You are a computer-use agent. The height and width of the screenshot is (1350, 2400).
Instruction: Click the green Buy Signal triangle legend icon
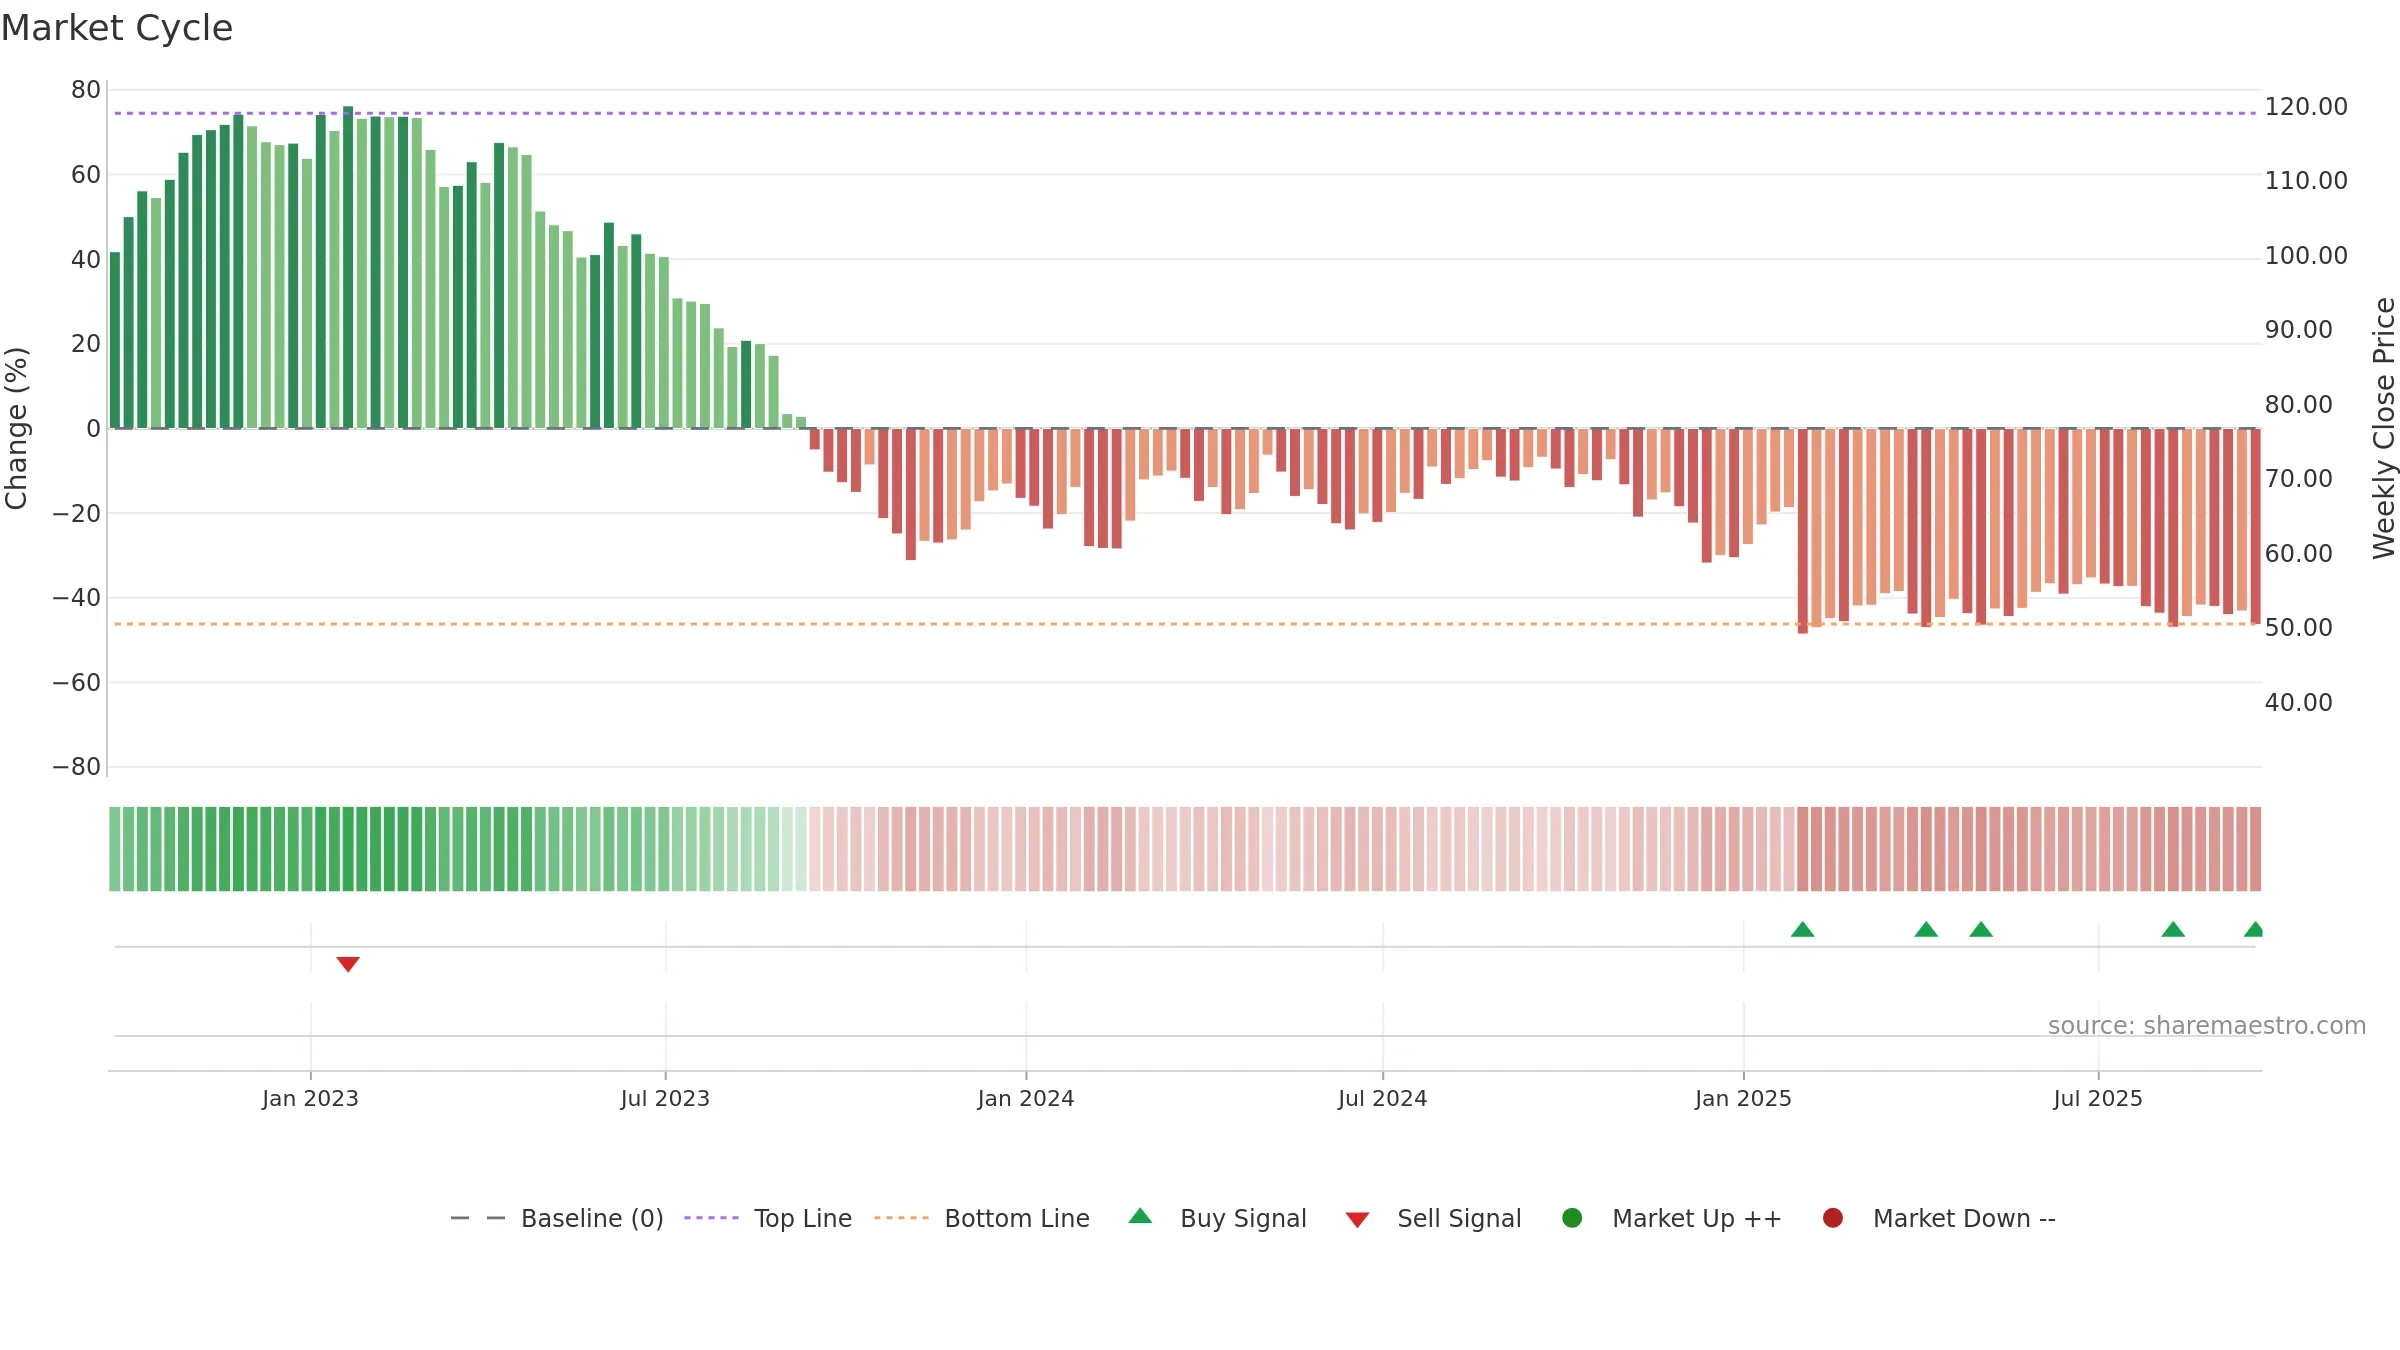pos(1140,1216)
